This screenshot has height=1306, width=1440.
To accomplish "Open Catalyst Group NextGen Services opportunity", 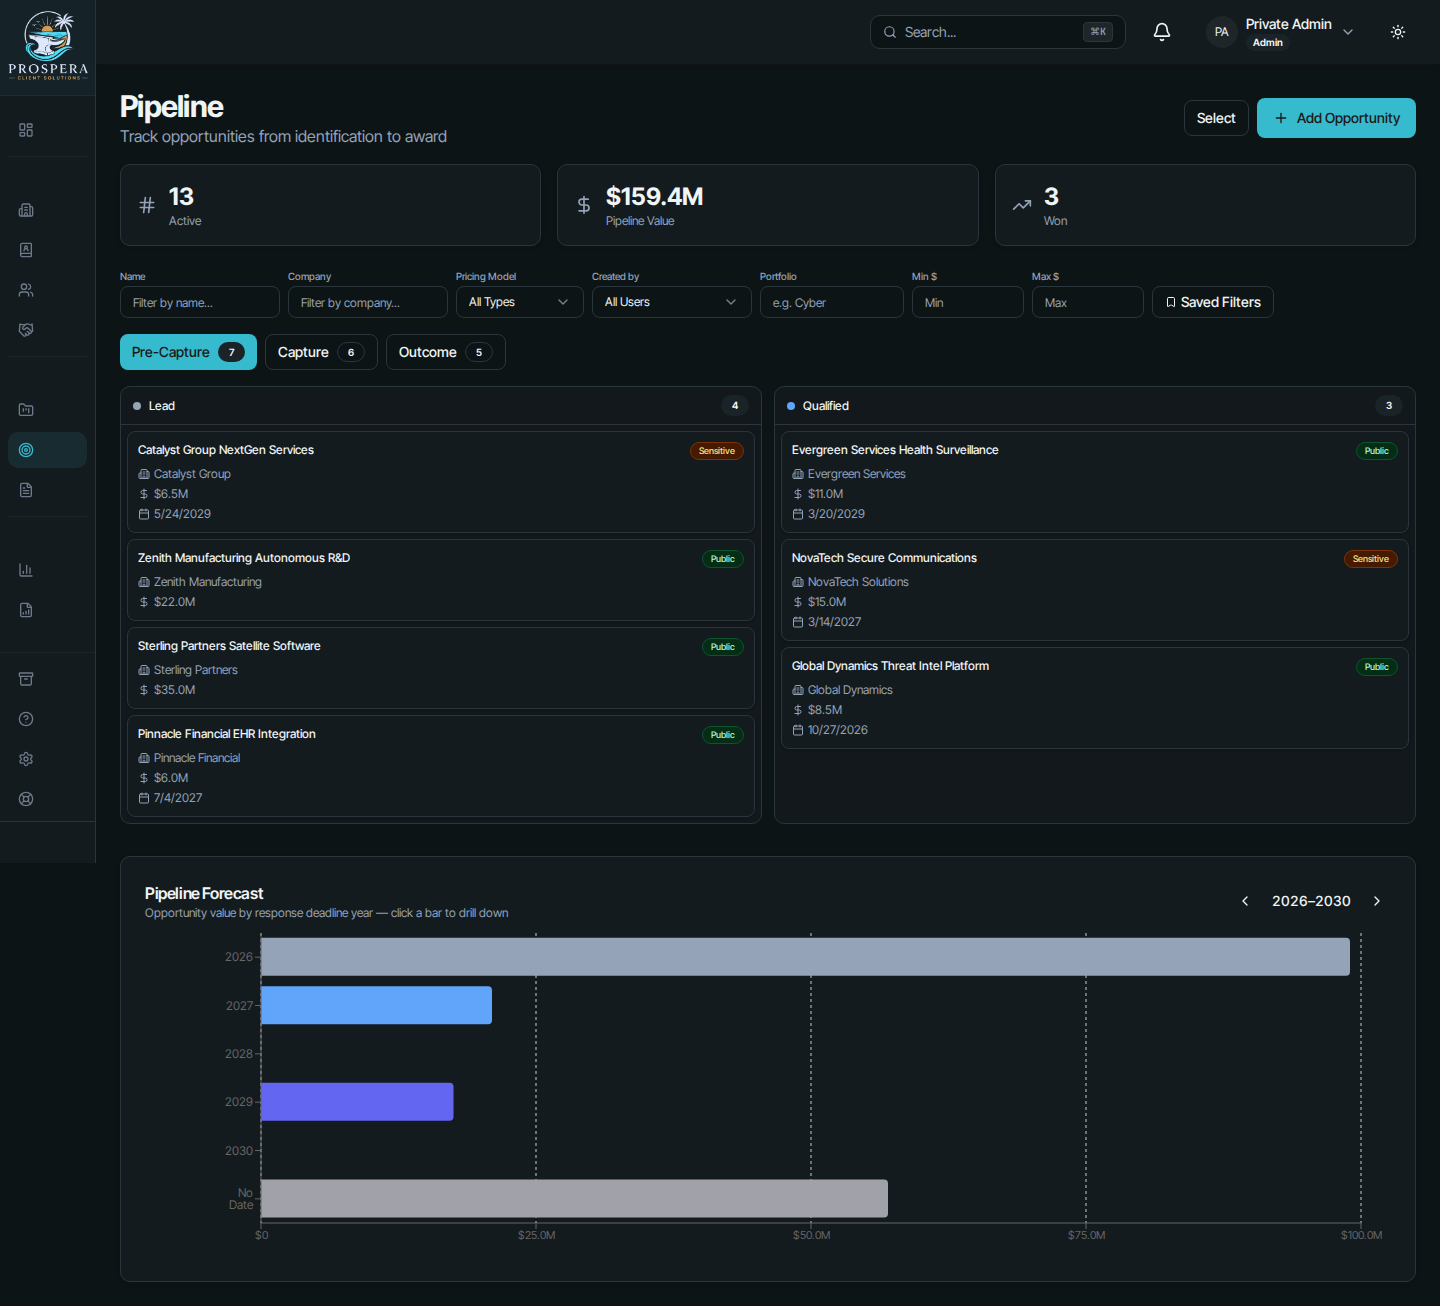I will [441, 482].
